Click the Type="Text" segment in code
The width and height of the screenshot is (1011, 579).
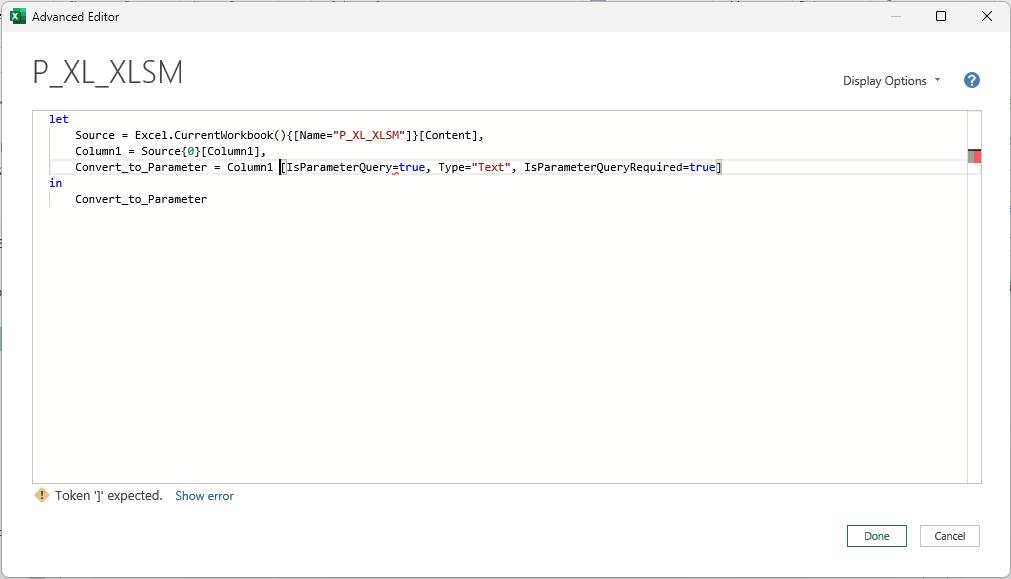point(474,168)
